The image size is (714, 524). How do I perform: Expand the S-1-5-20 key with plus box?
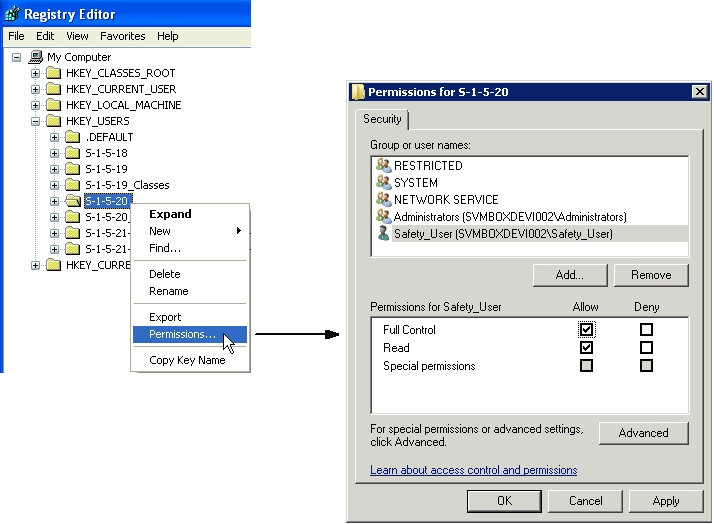[x=54, y=201]
